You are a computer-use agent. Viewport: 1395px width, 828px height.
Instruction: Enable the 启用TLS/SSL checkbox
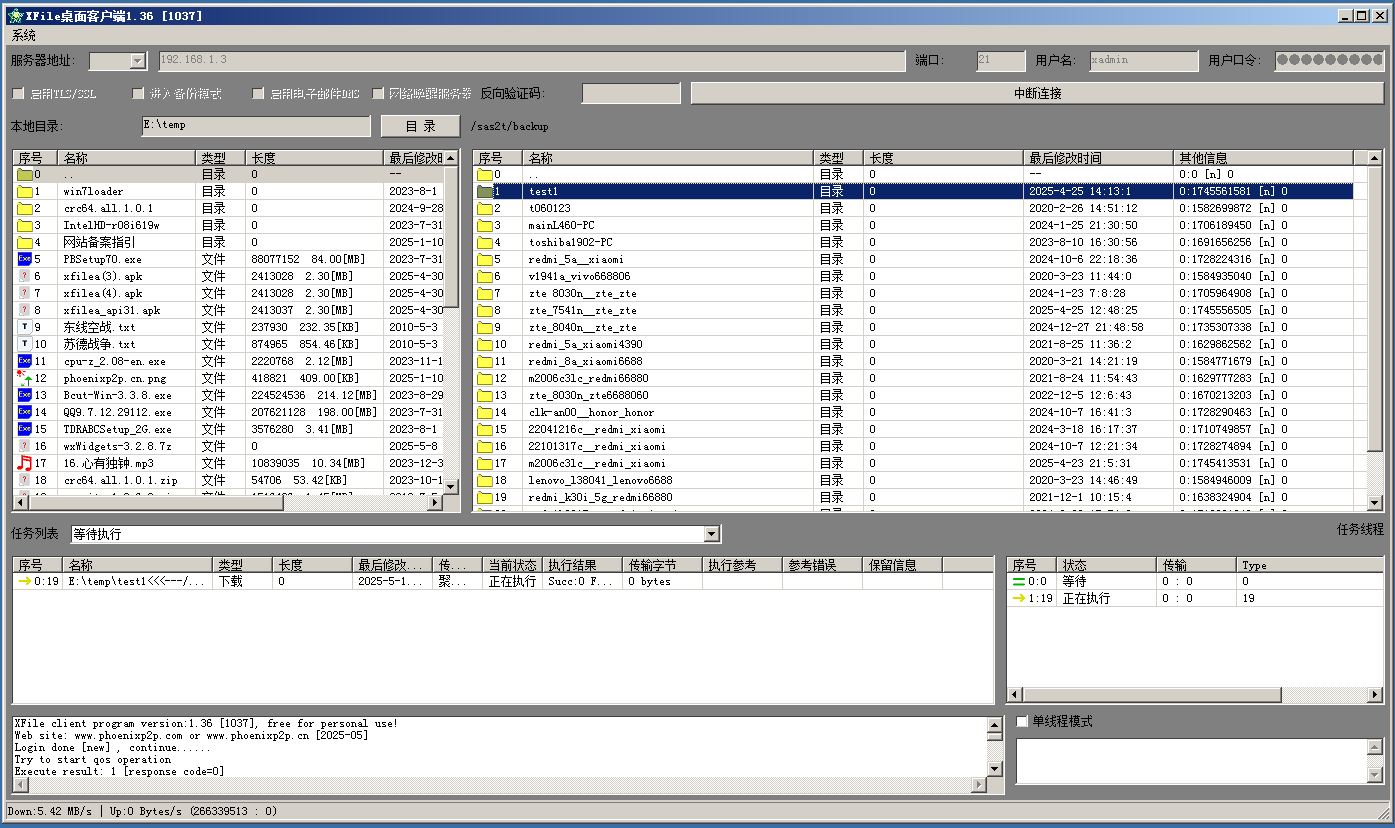[x=18, y=94]
